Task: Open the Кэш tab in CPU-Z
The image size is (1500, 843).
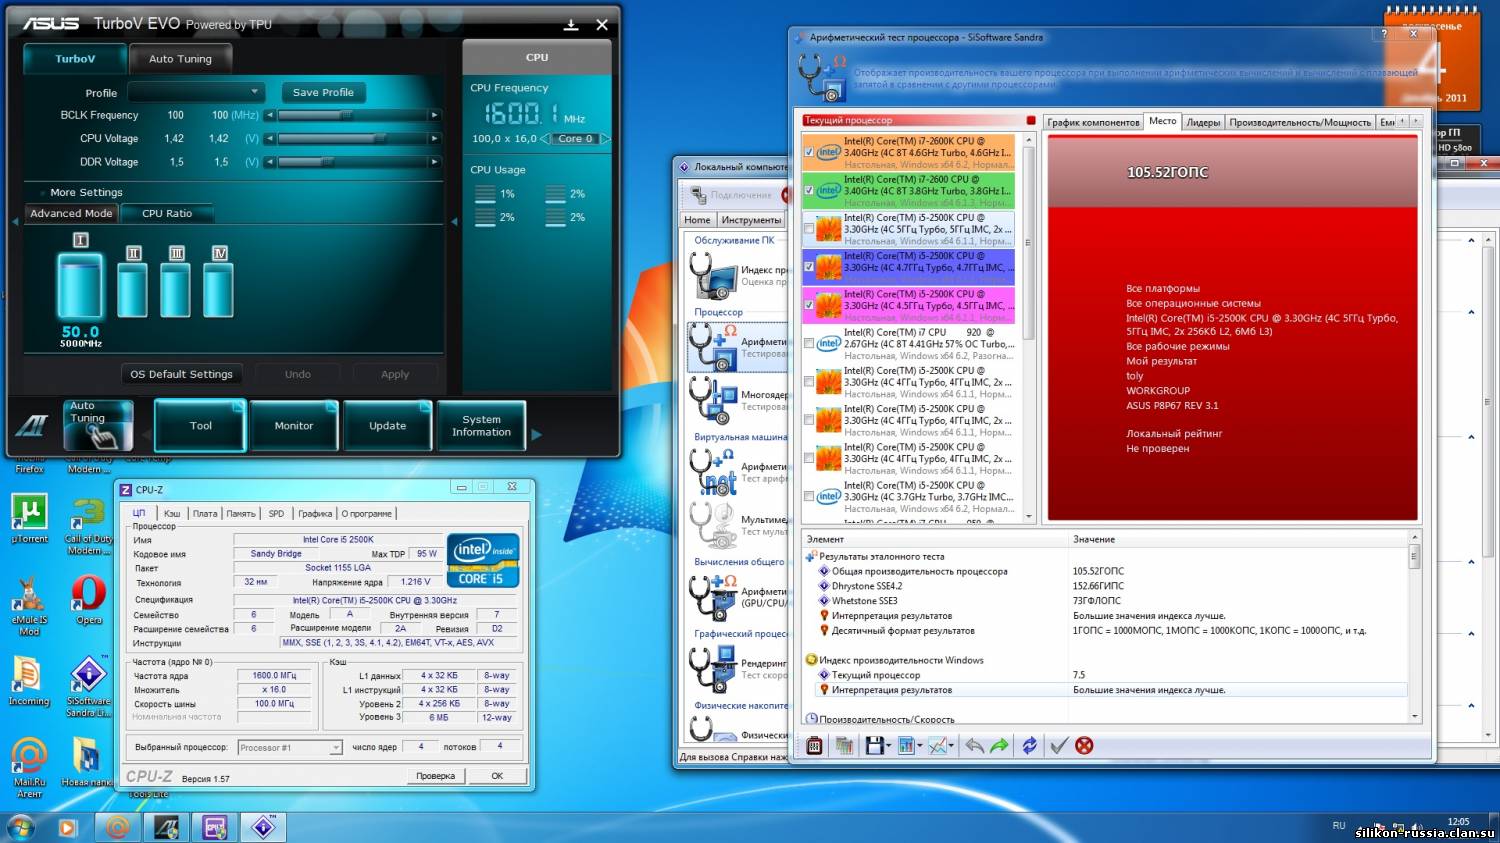Action: click(172, 513)
